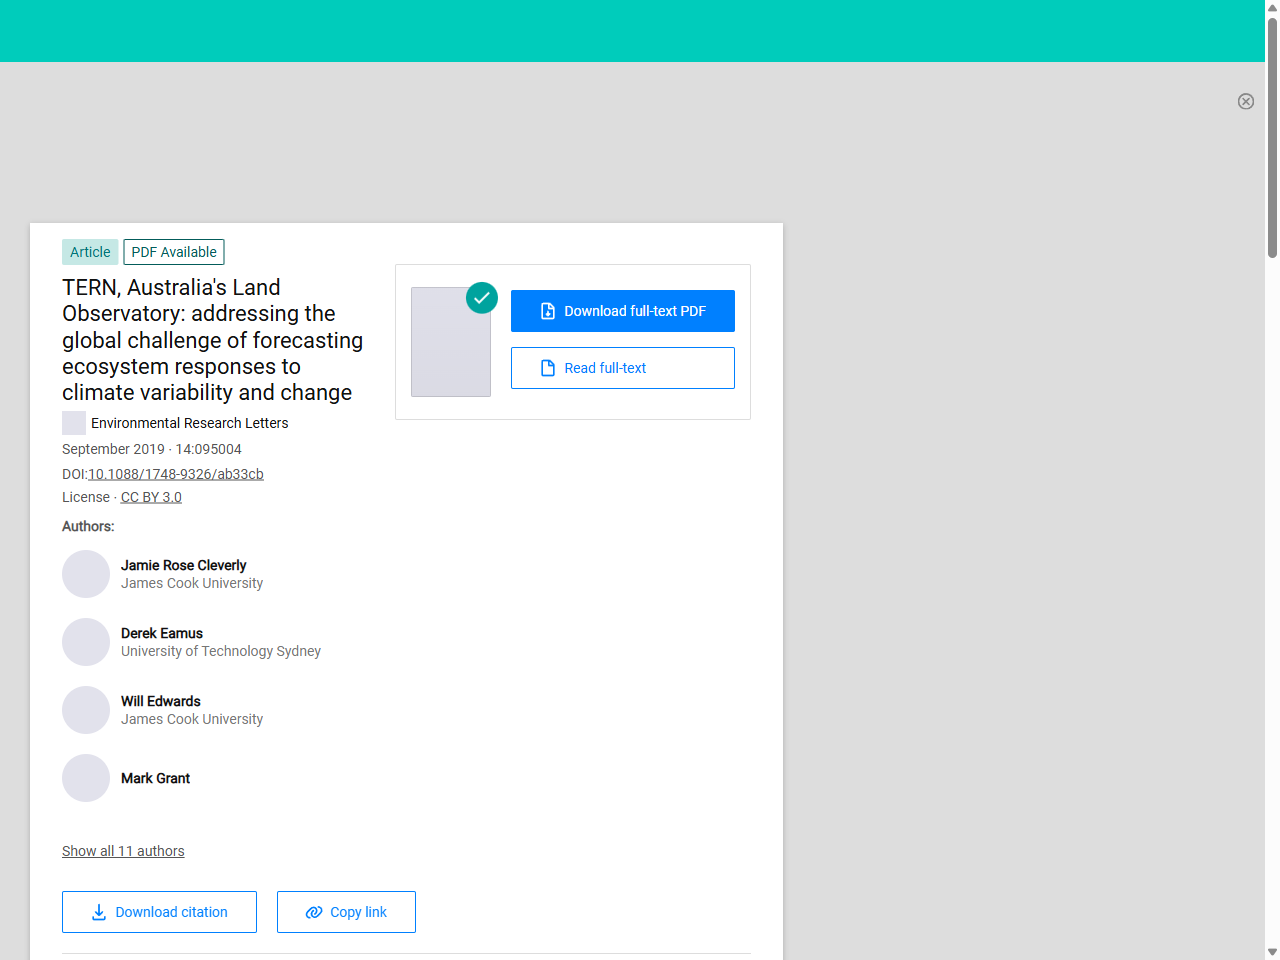Click the Environmental Research Letters journal name
This screenshot has height=960, width=1280.
(189, 423)
